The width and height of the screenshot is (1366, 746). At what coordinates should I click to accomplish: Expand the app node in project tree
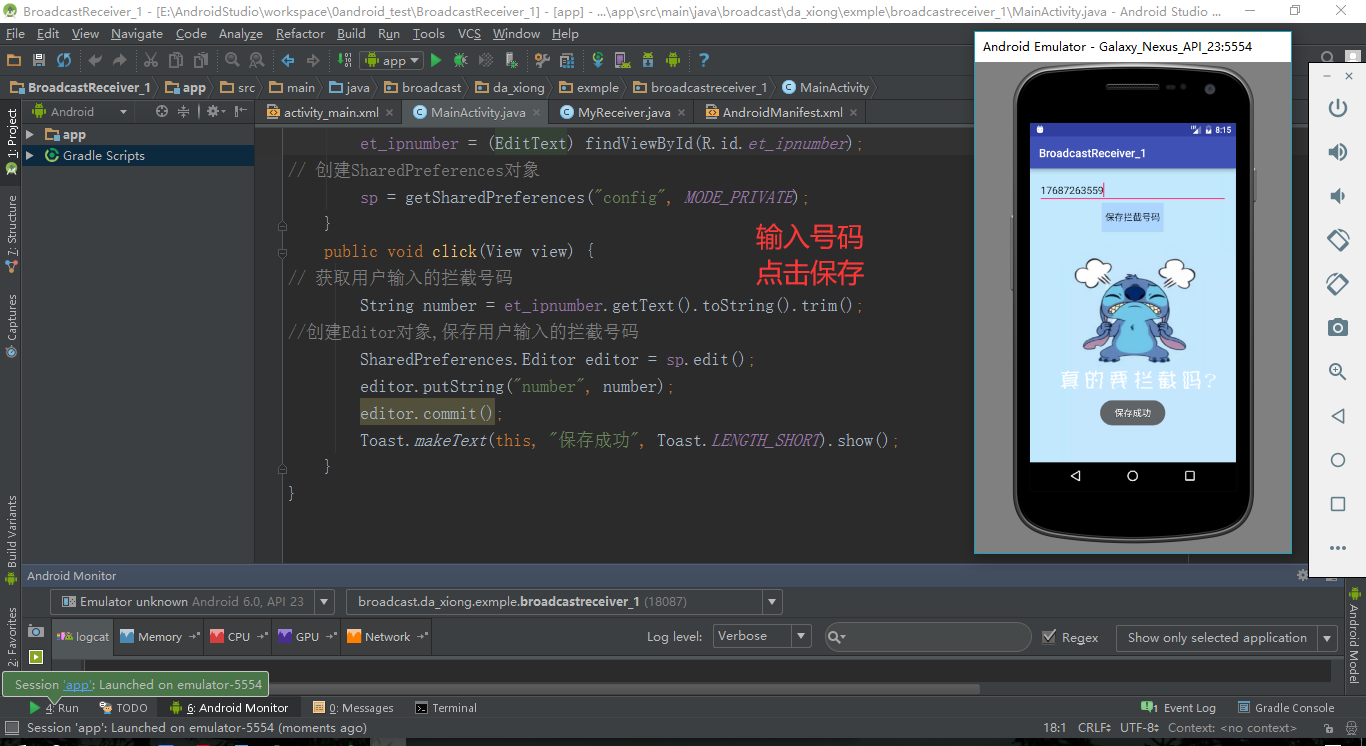(x=30, y=134)
